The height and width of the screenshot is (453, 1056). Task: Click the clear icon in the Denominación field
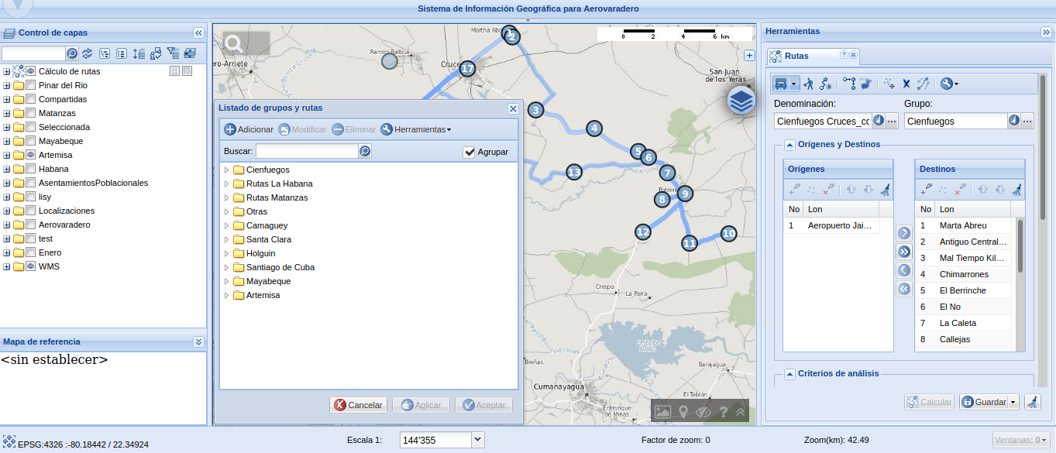[878, 121]
